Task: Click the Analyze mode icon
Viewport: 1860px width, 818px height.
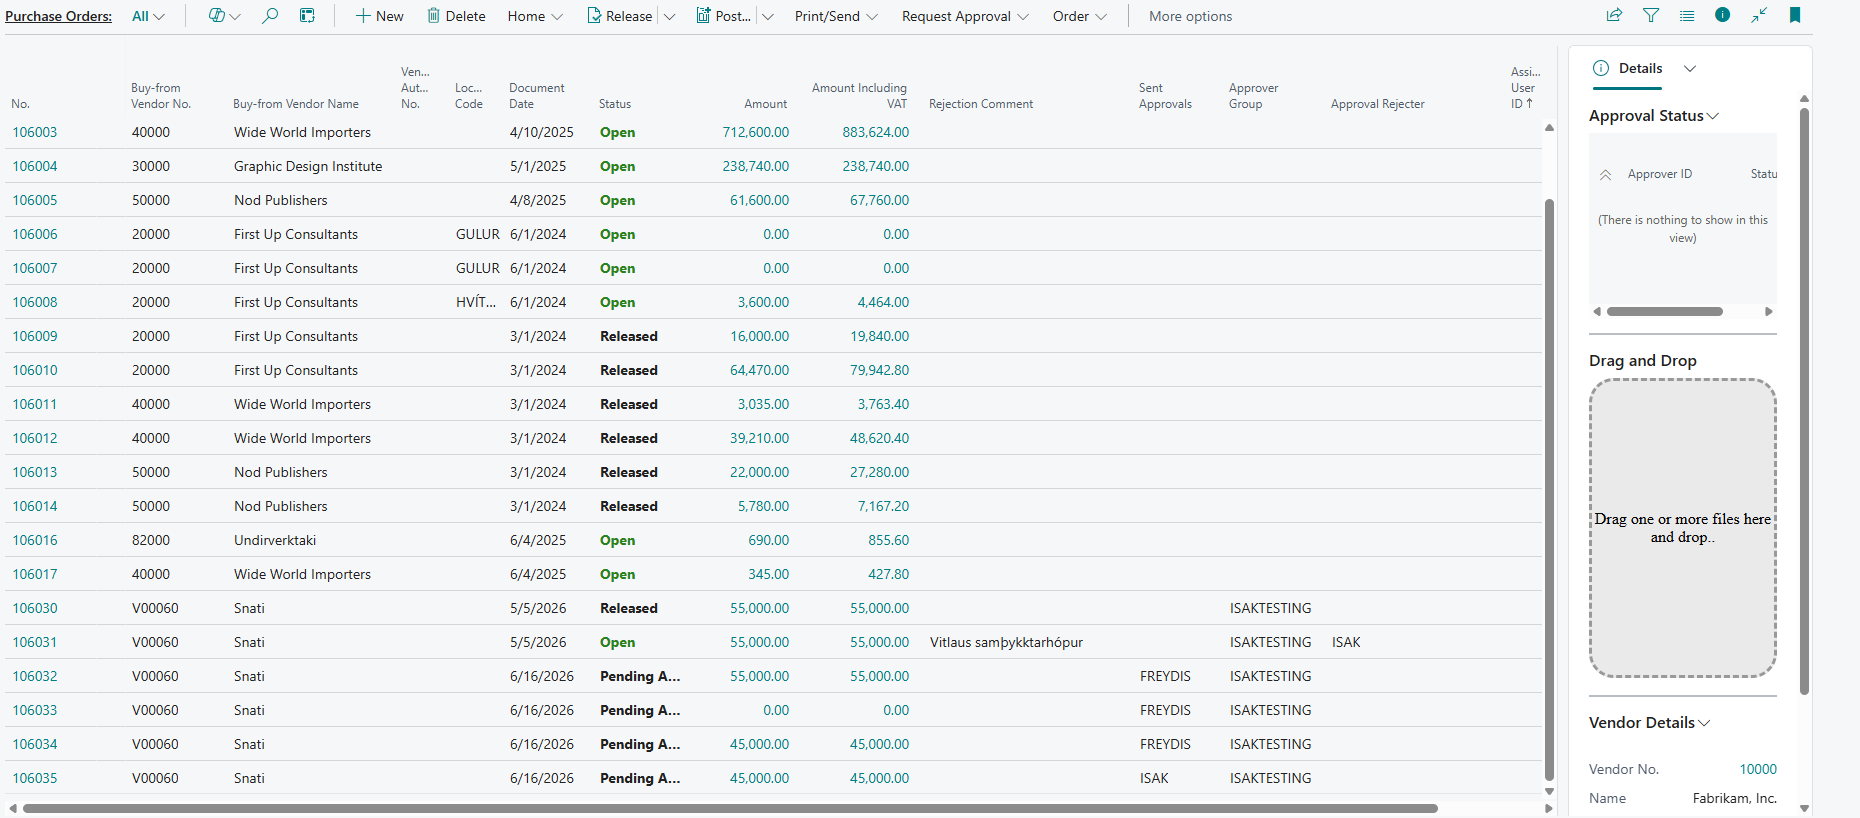Action: tap(307, 16)
